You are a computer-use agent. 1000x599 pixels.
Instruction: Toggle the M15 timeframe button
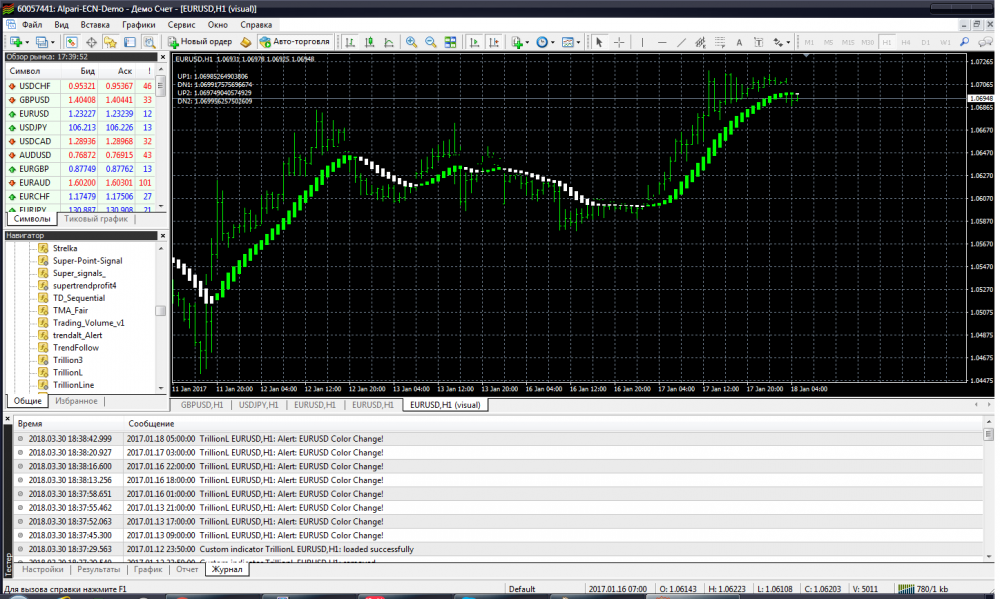point(848,42)
